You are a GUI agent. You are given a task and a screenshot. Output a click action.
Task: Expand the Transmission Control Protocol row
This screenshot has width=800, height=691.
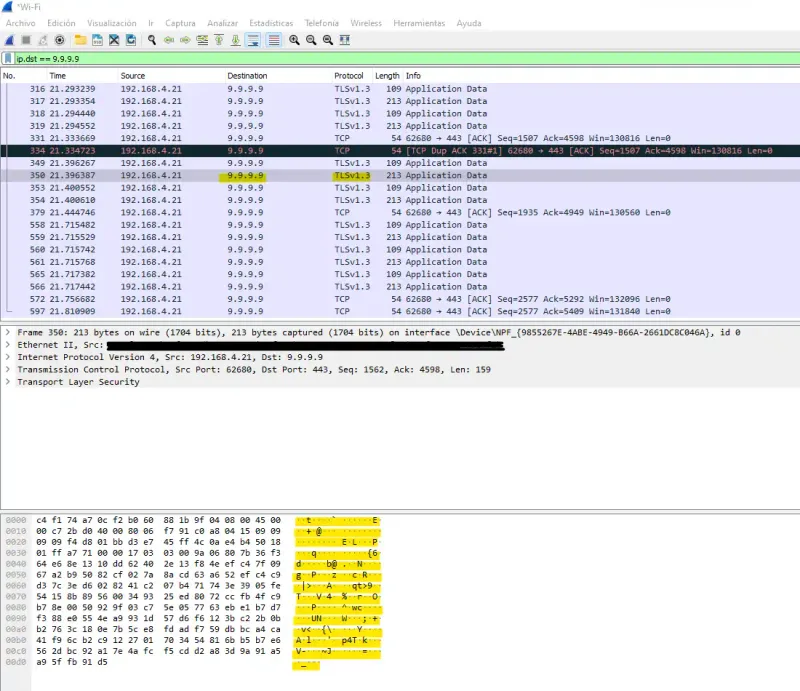[8, 369]
